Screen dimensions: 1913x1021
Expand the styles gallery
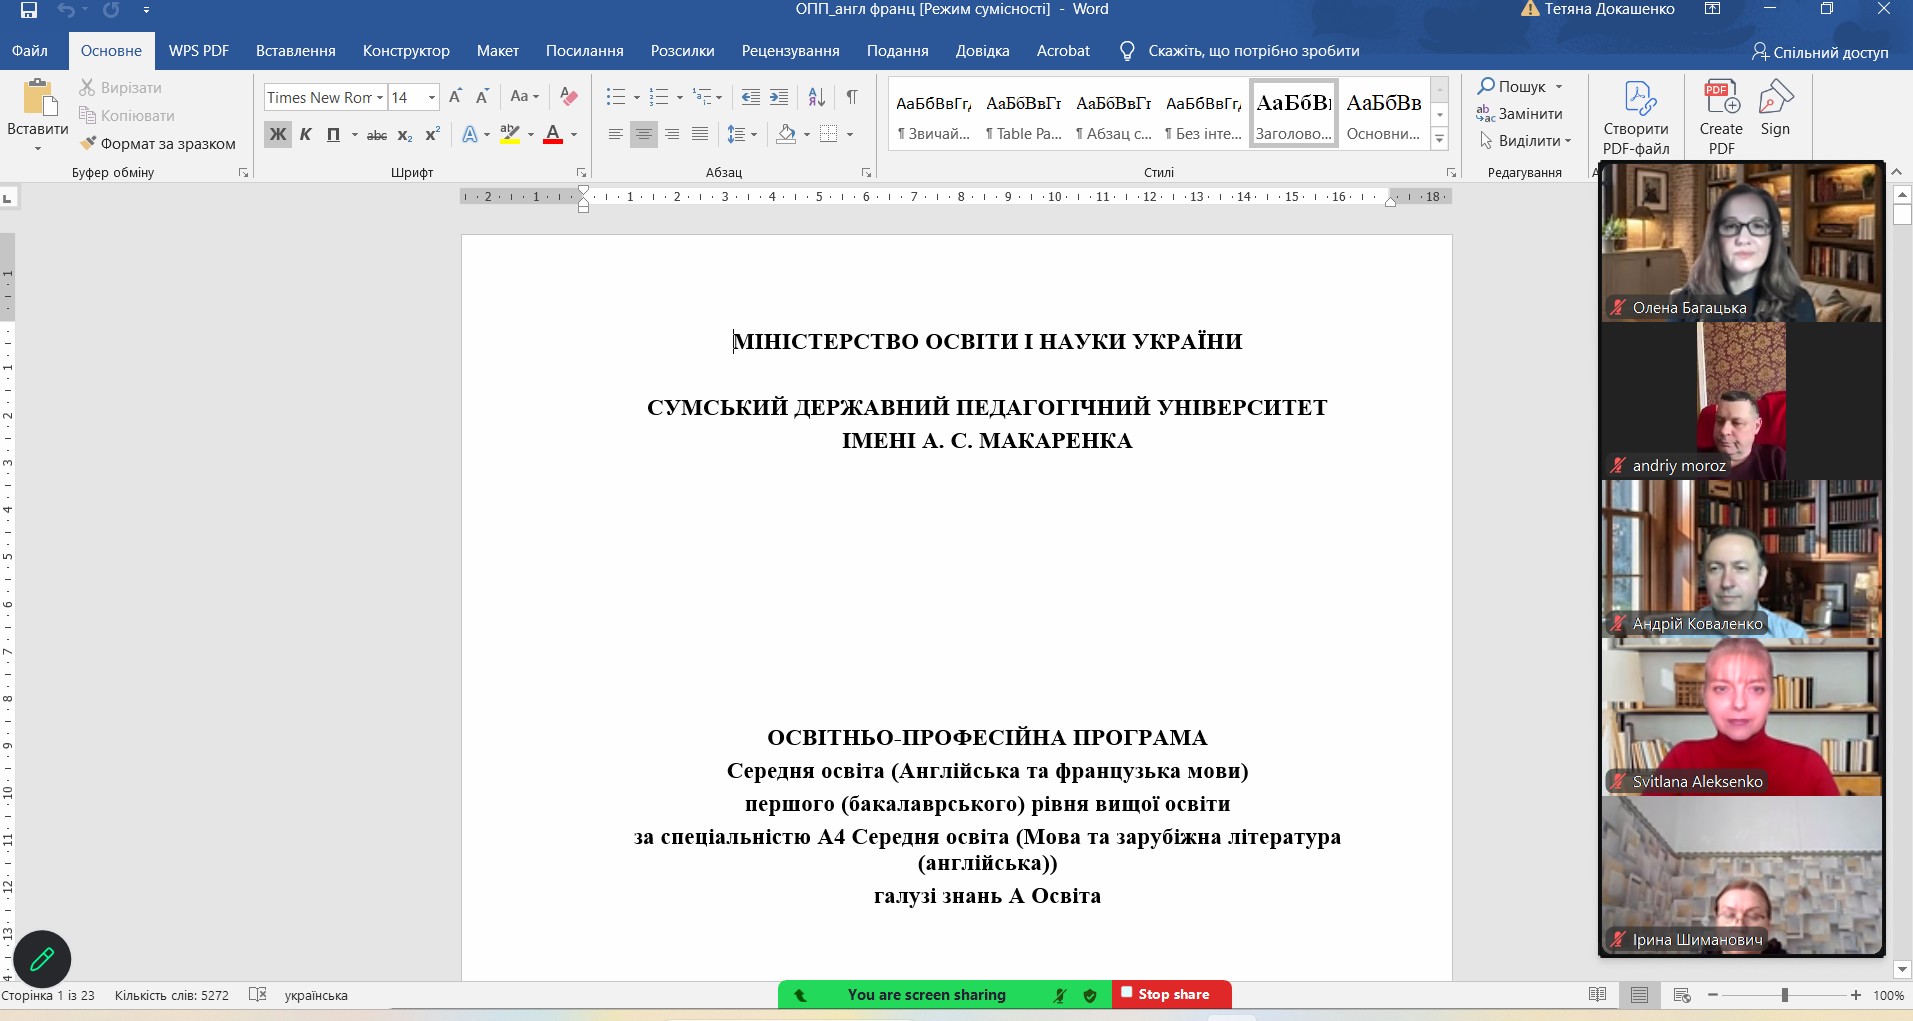[1440, 139]
